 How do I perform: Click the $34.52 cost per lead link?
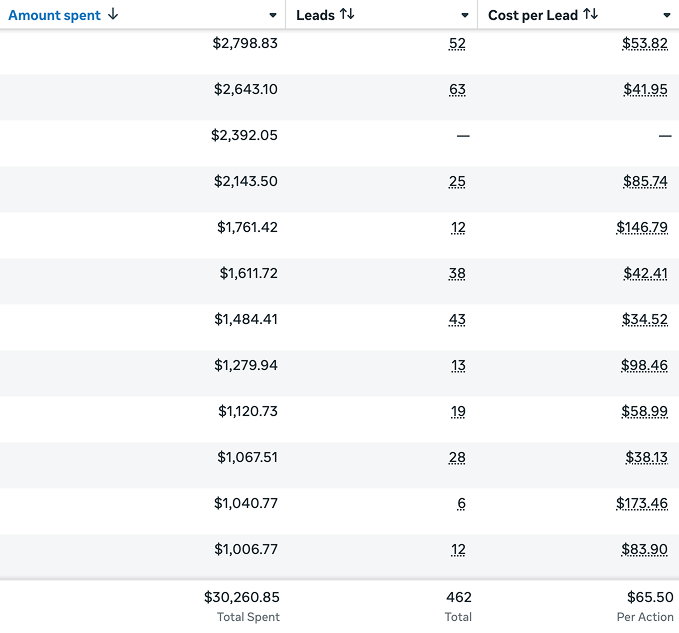coord(644,320)
